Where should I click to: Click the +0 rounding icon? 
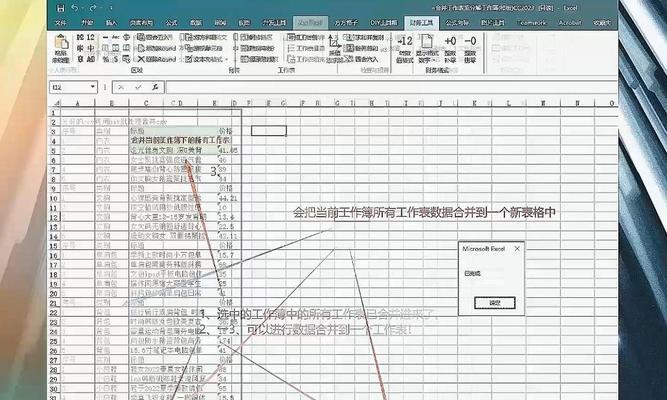tap(450, 41)
